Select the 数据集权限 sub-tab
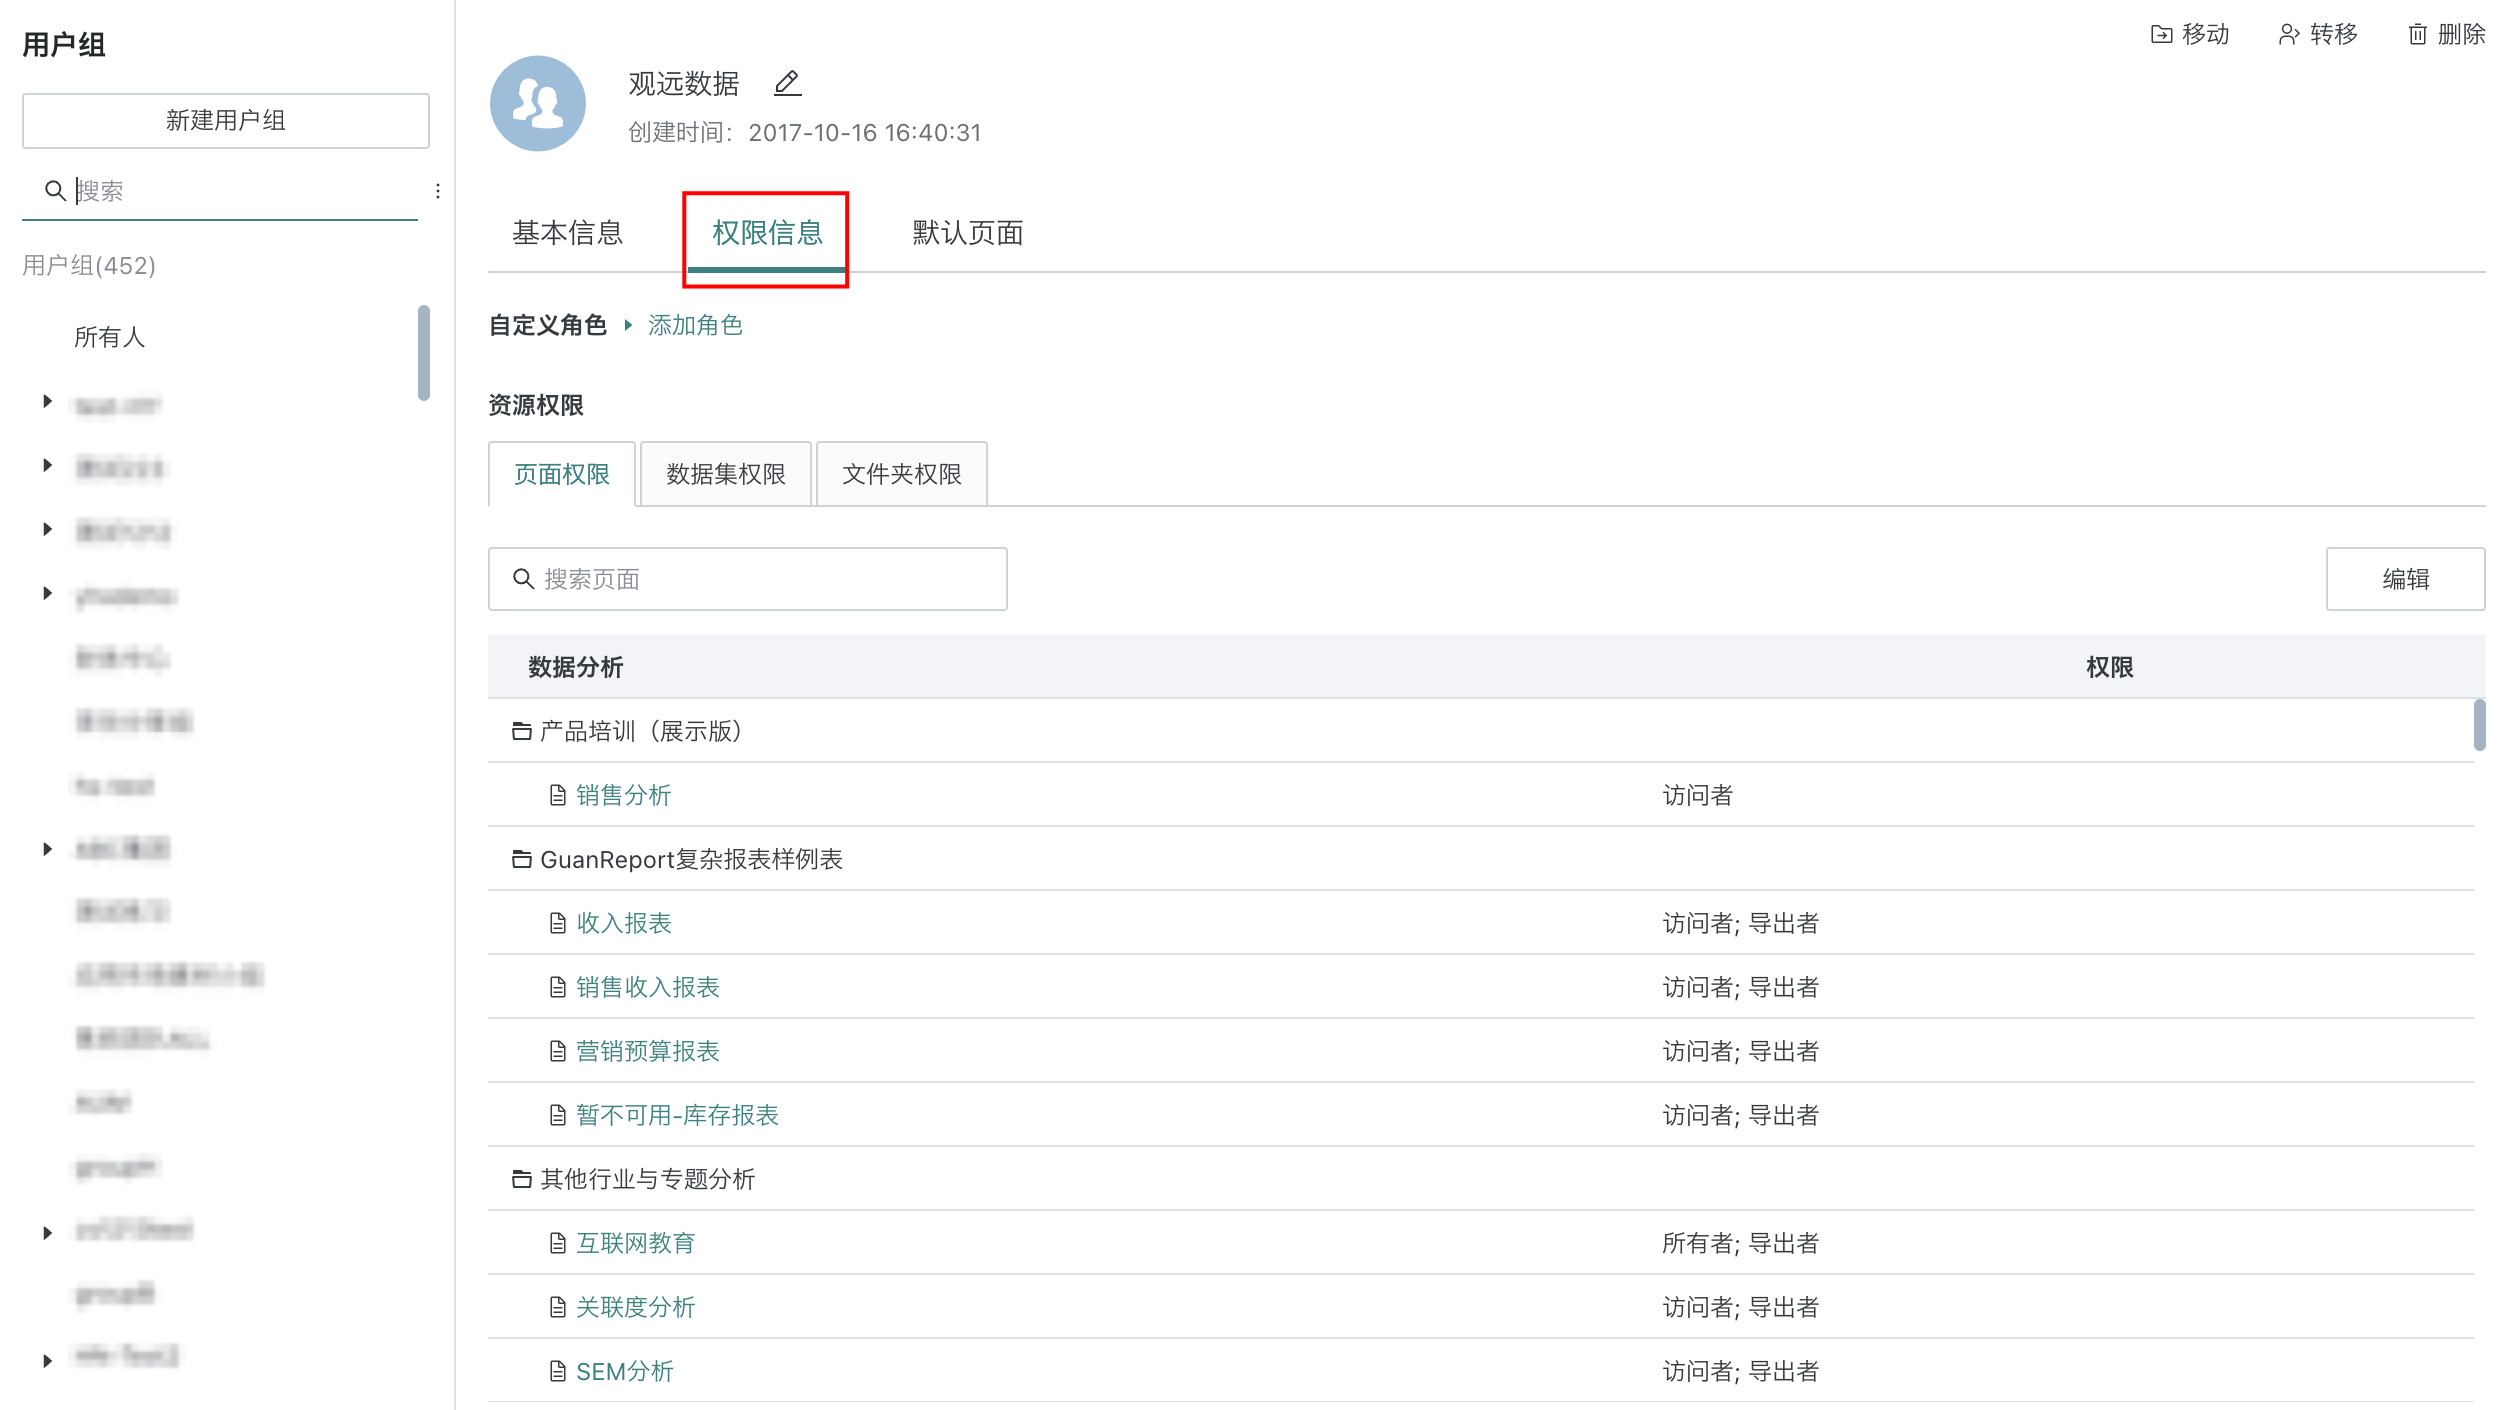The width and height of the screenshot is (2516, 1410). (725, 474)
